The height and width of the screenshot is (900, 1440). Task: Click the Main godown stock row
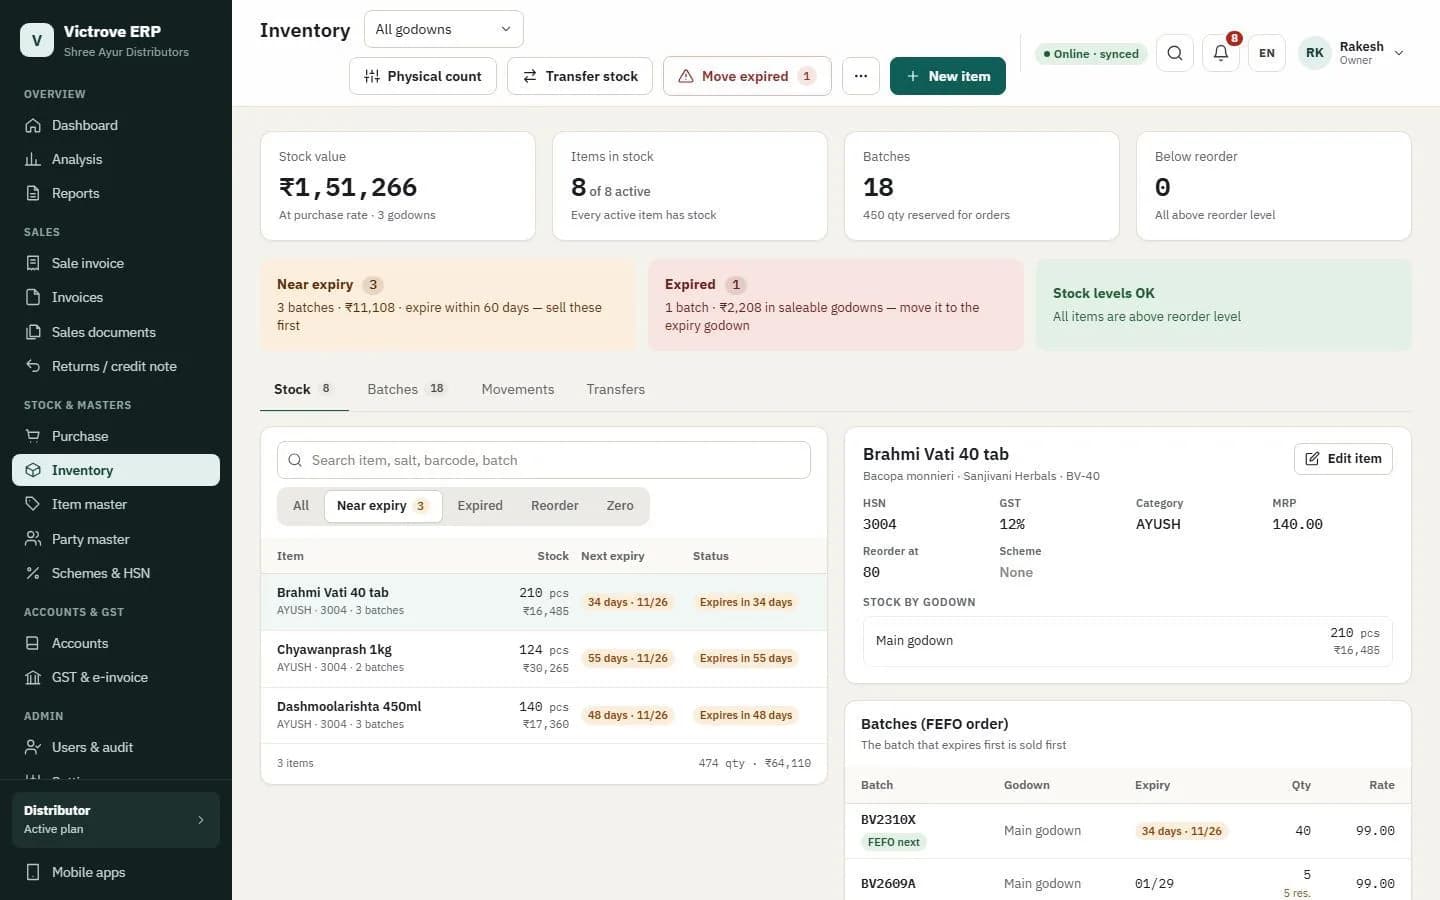[1128, 641]
